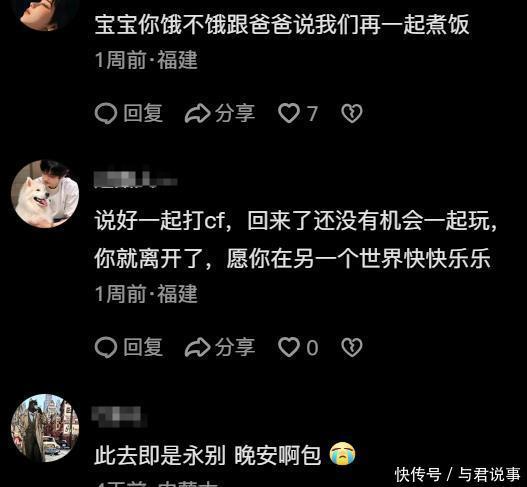Tap broken heart on cf comment

352,347
